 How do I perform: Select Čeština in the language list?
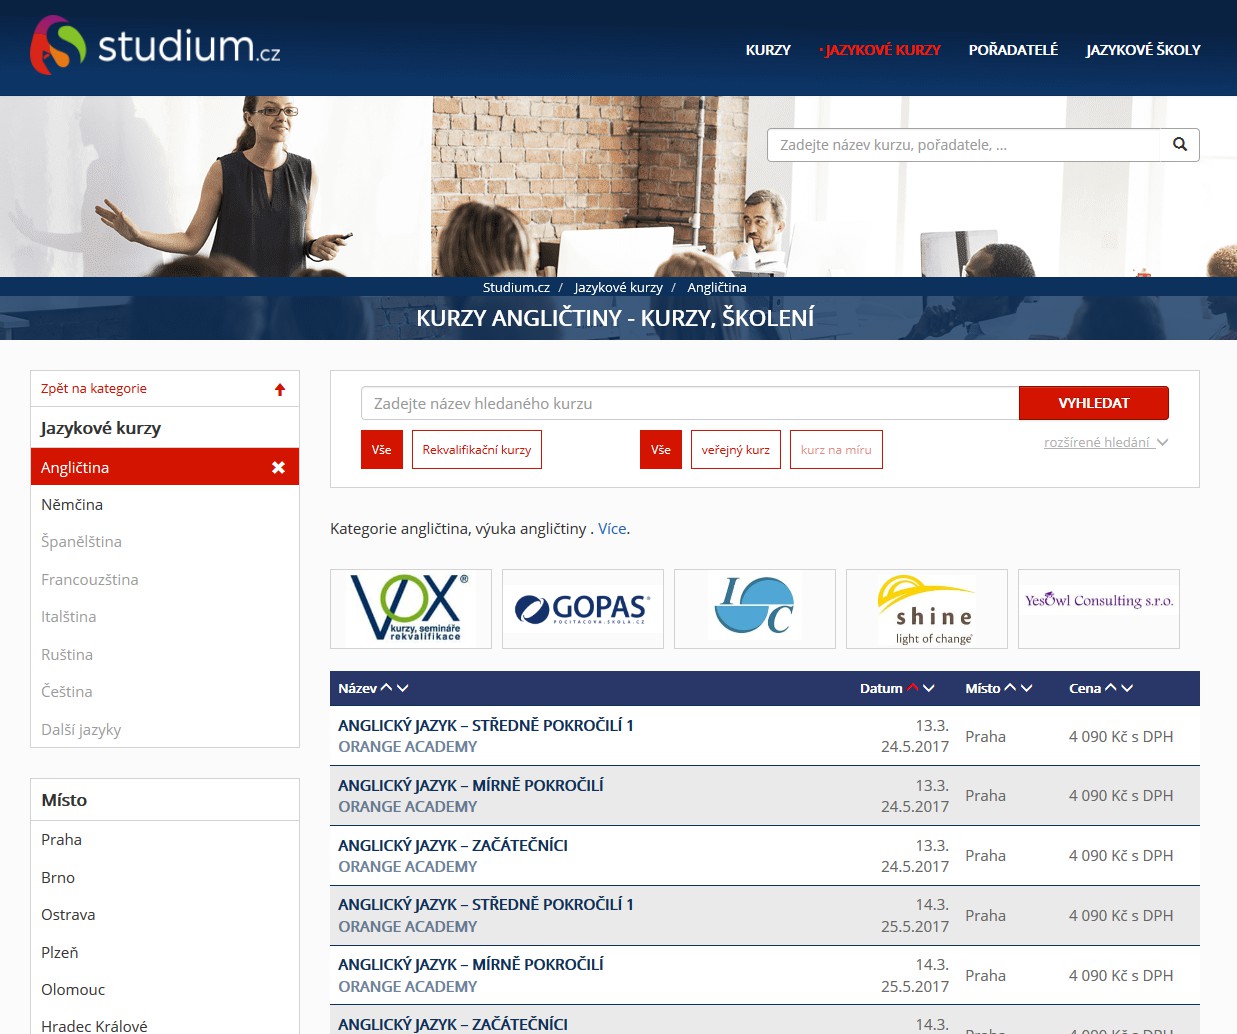pos(165,692)
